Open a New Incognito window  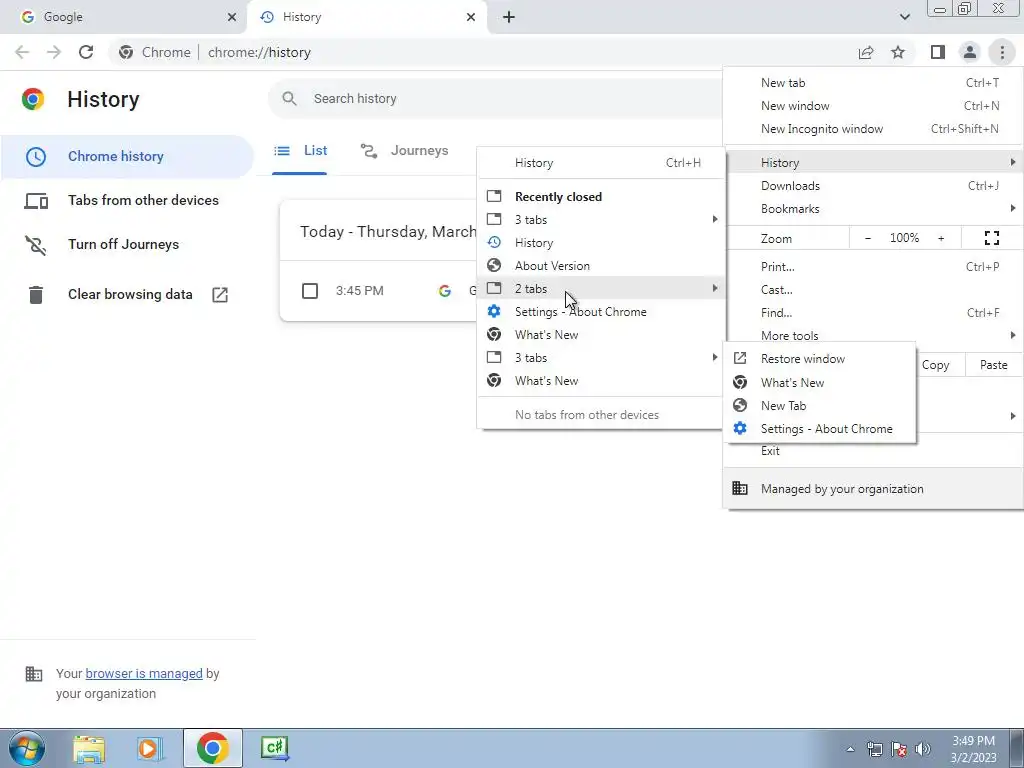873,129
